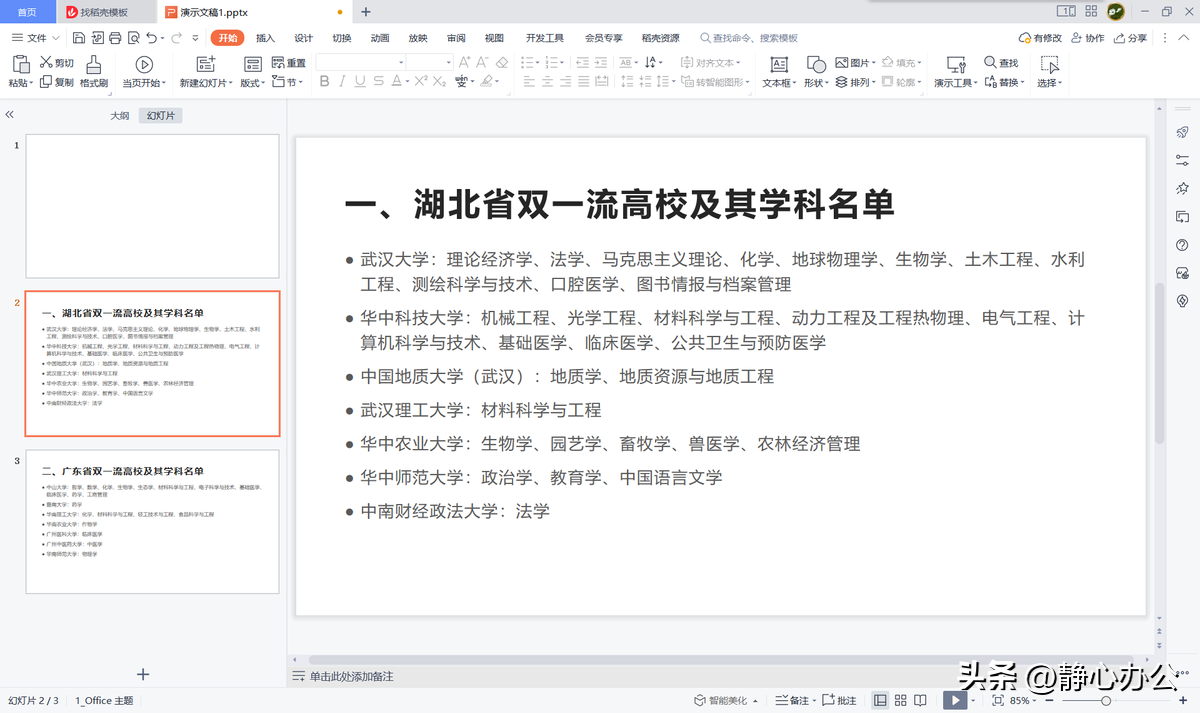This screenshot has width=1200, height=713.
Task: Click the help question mark sidebar icon
Action: [x=1182, y=245]
